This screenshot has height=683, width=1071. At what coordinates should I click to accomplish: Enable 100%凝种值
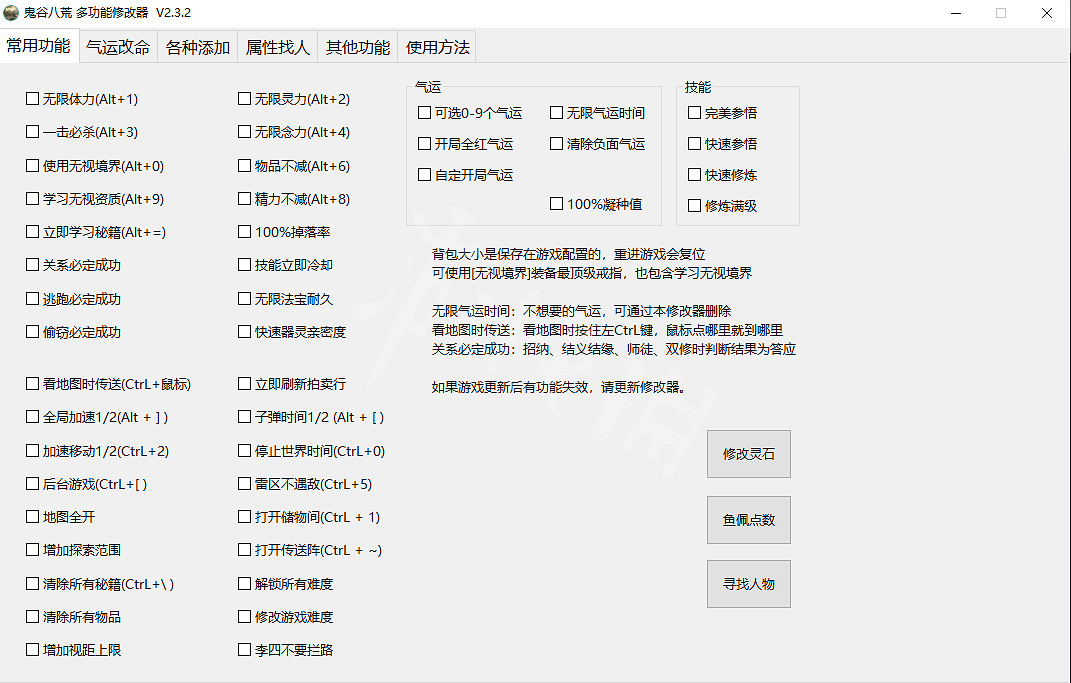(x=556, y=205)
